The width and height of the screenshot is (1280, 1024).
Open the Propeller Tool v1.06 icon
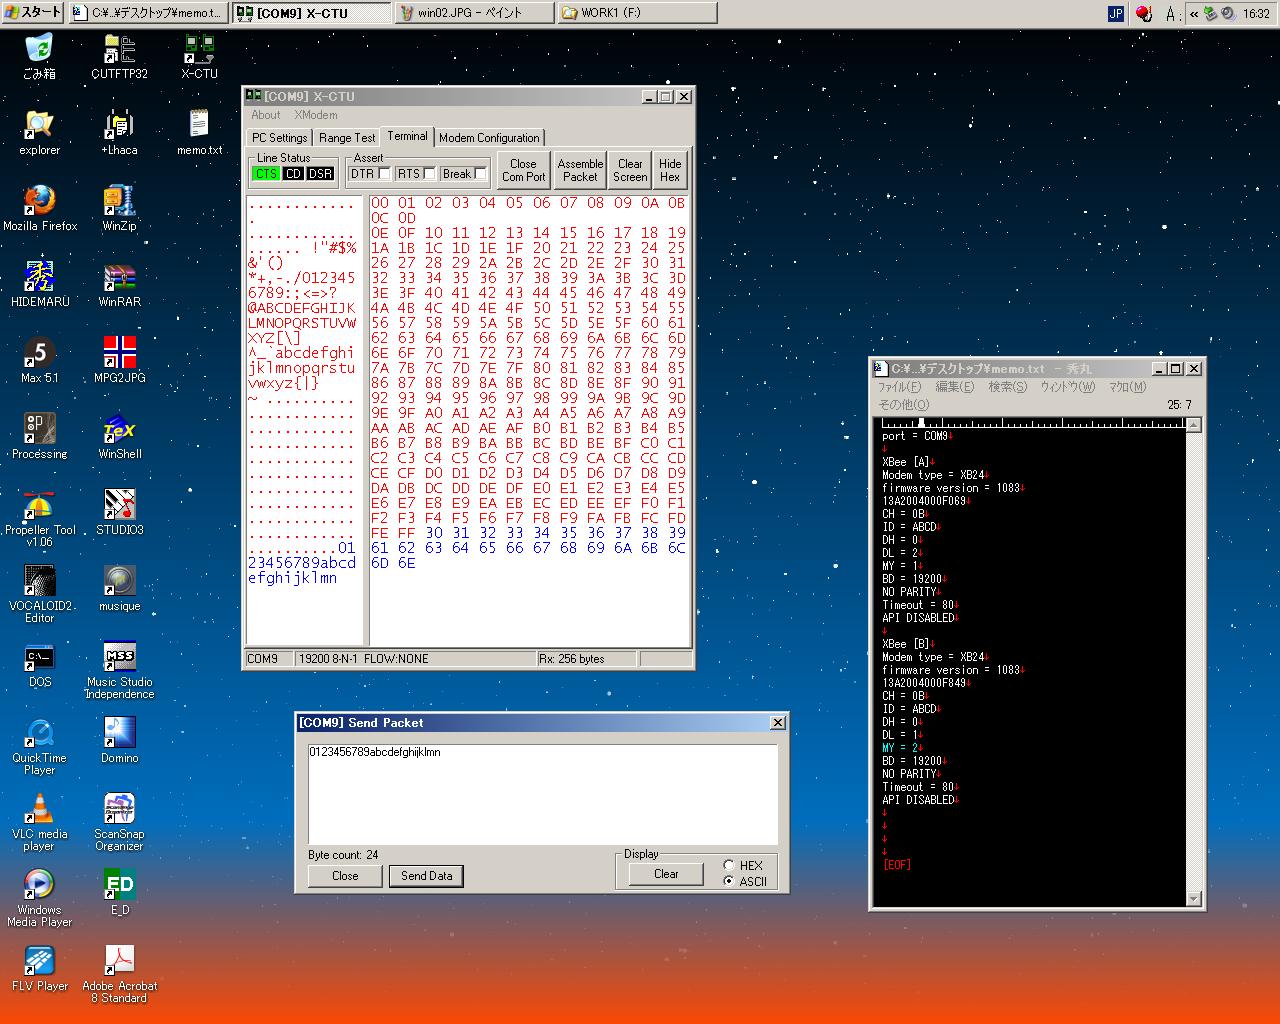click(x=39, y=505)
